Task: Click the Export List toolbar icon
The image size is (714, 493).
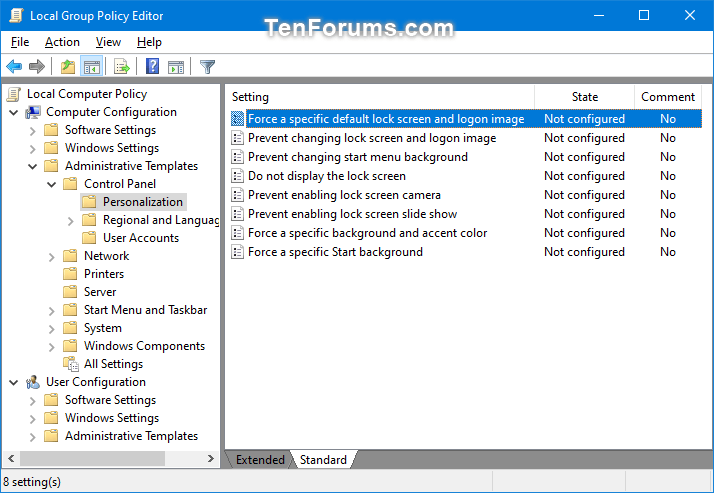Action: (122, 67)
